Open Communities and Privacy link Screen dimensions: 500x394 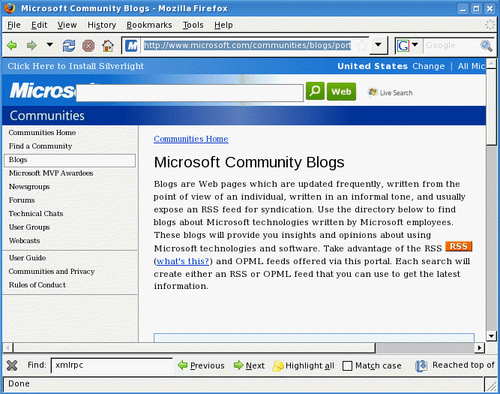pos(52,271)
